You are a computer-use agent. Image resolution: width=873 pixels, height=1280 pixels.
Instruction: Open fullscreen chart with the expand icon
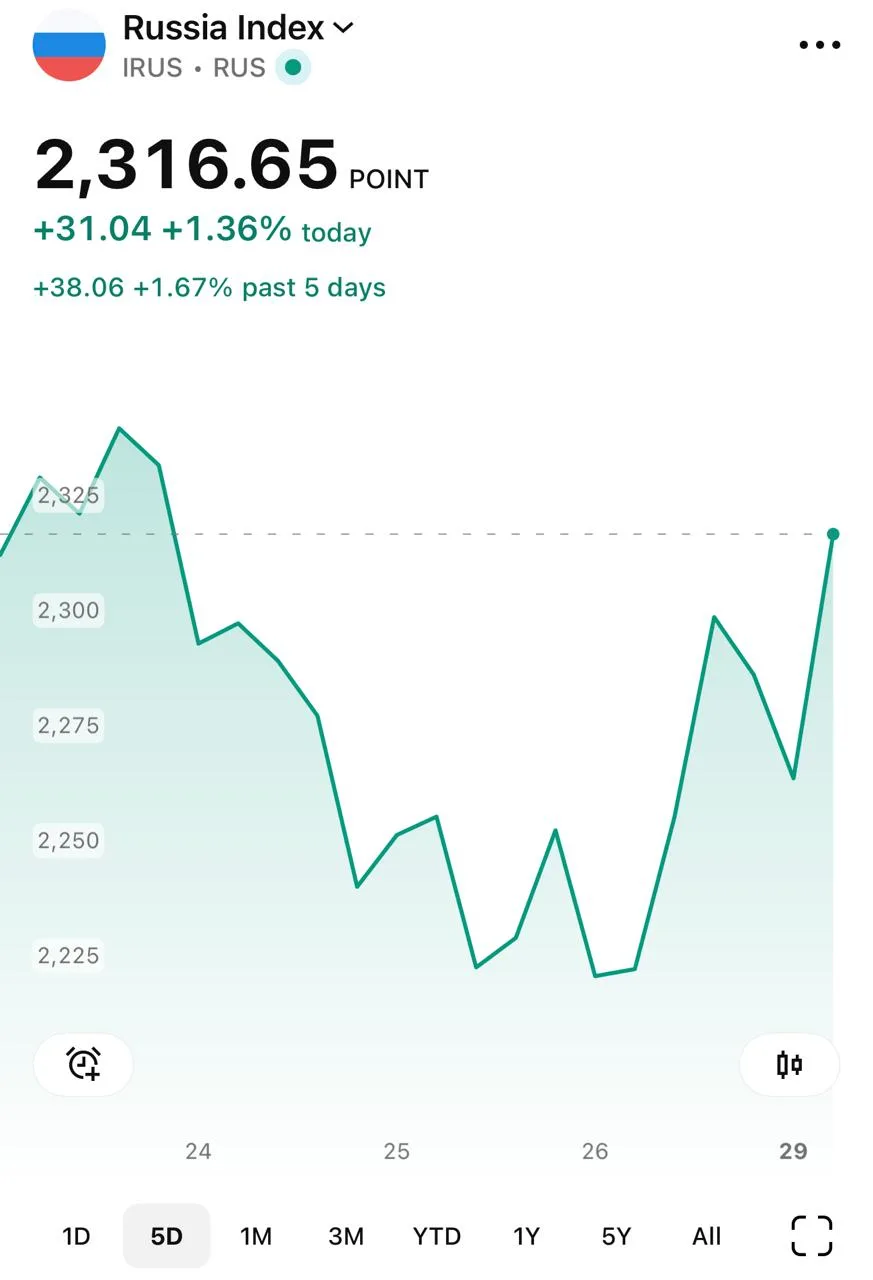tap(811, 1236)
